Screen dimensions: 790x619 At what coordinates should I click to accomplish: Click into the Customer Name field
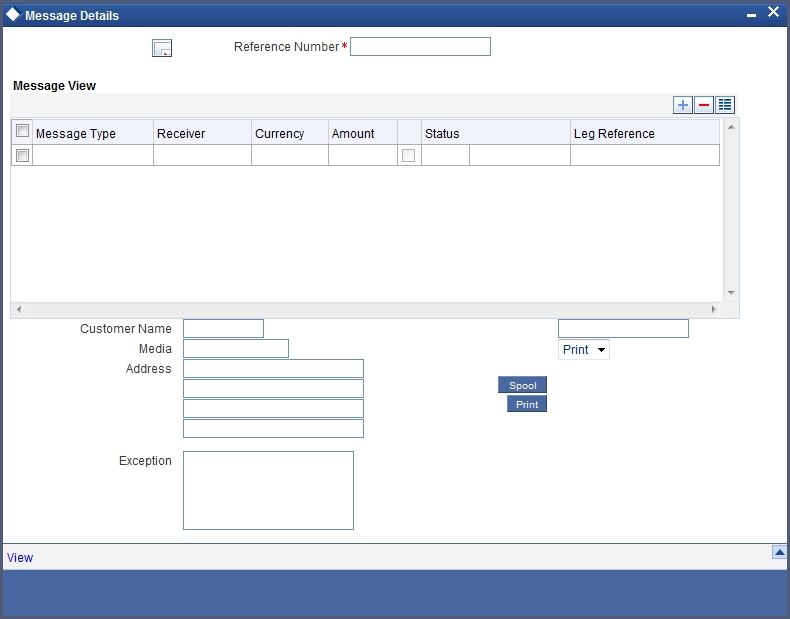point(223,328)
